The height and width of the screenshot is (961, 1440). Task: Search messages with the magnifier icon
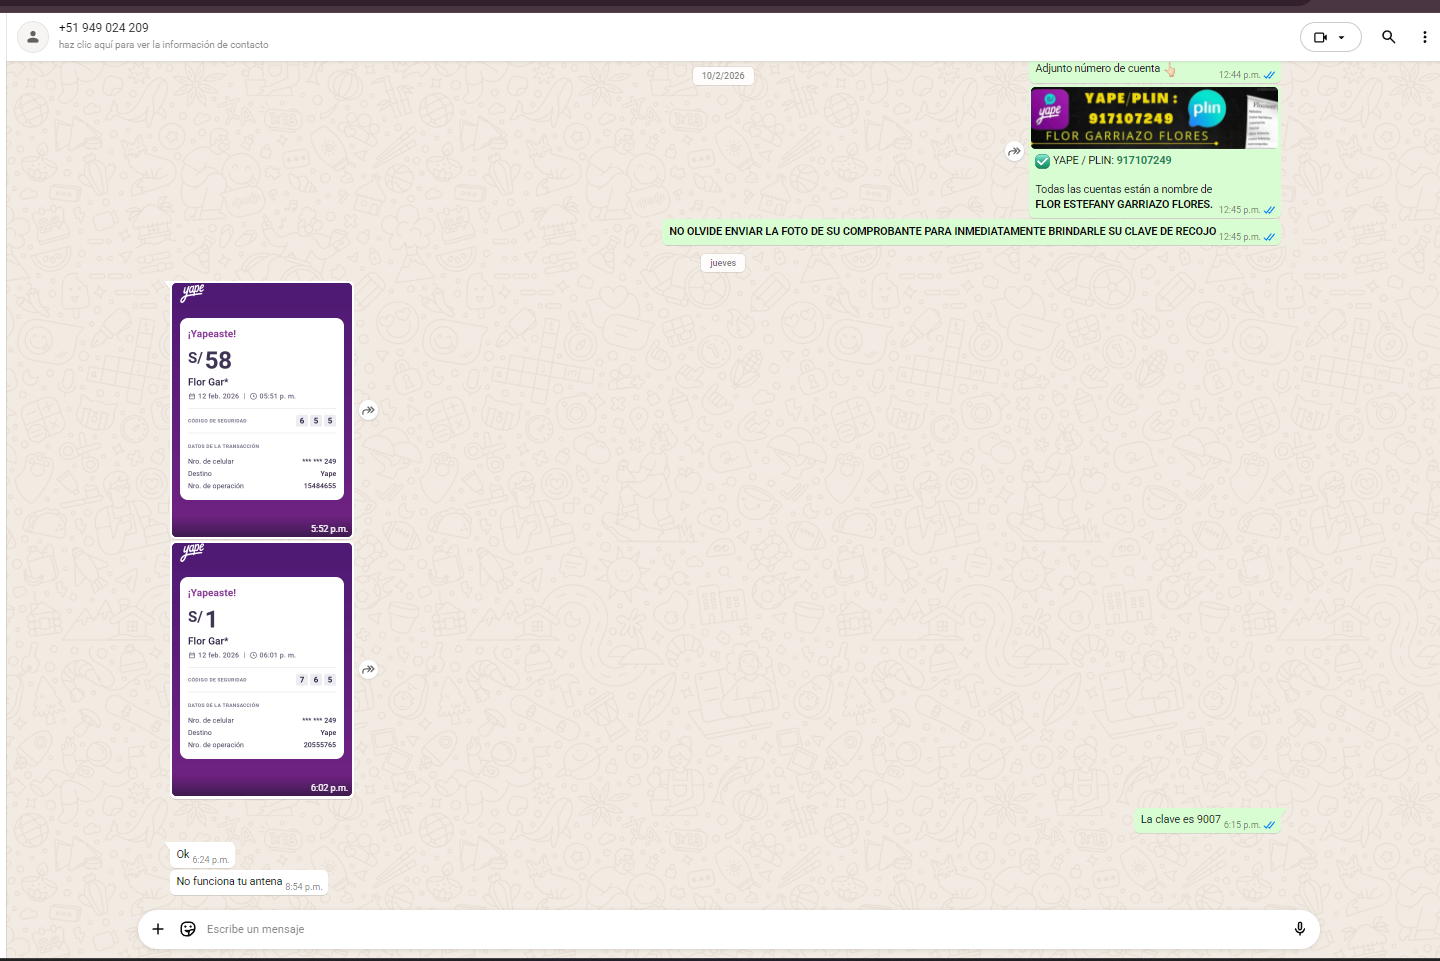click(x=1388, y=37)
